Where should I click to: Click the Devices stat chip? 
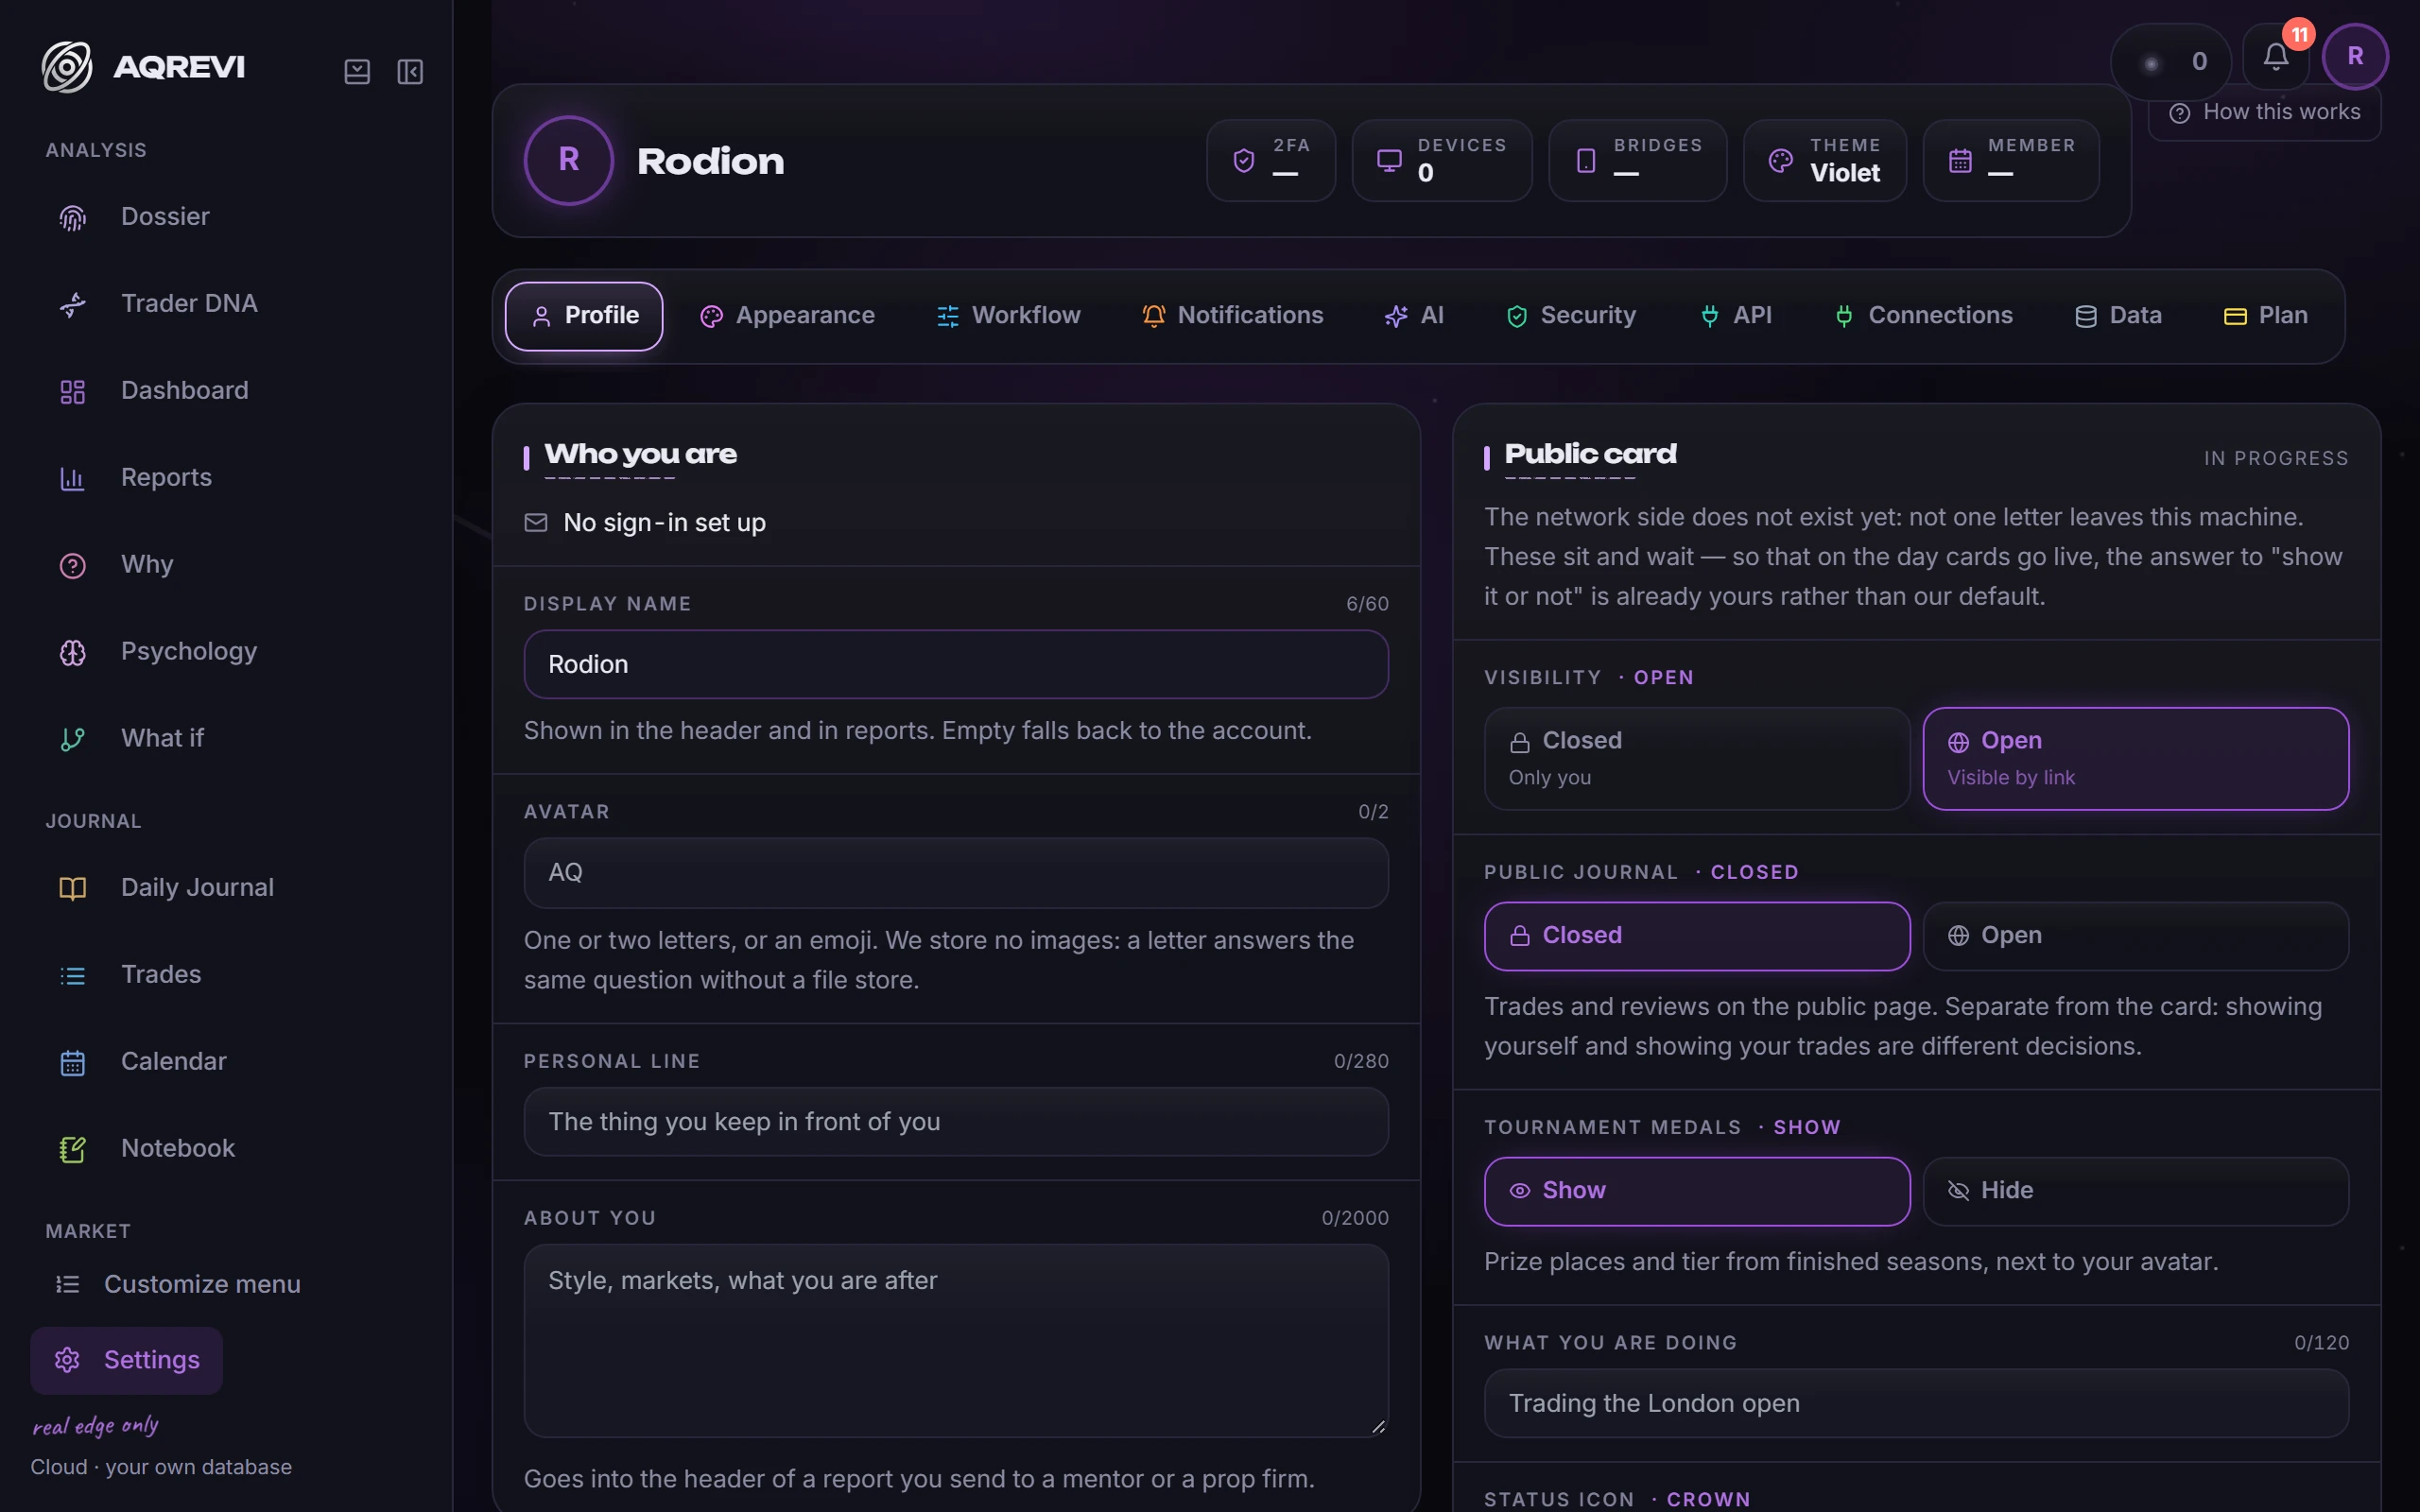point(1442,161)
